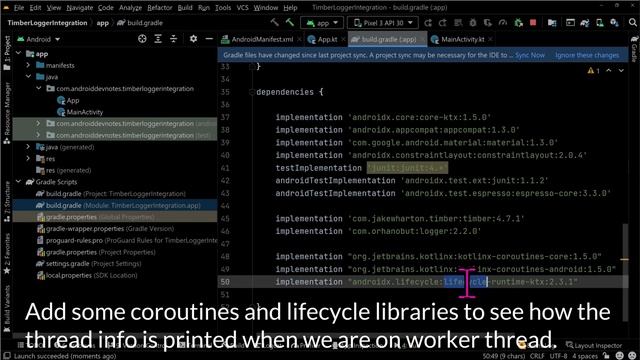Click the Sync Now link
This screenshot has height=360, width=640.
[x=530, y=55]
